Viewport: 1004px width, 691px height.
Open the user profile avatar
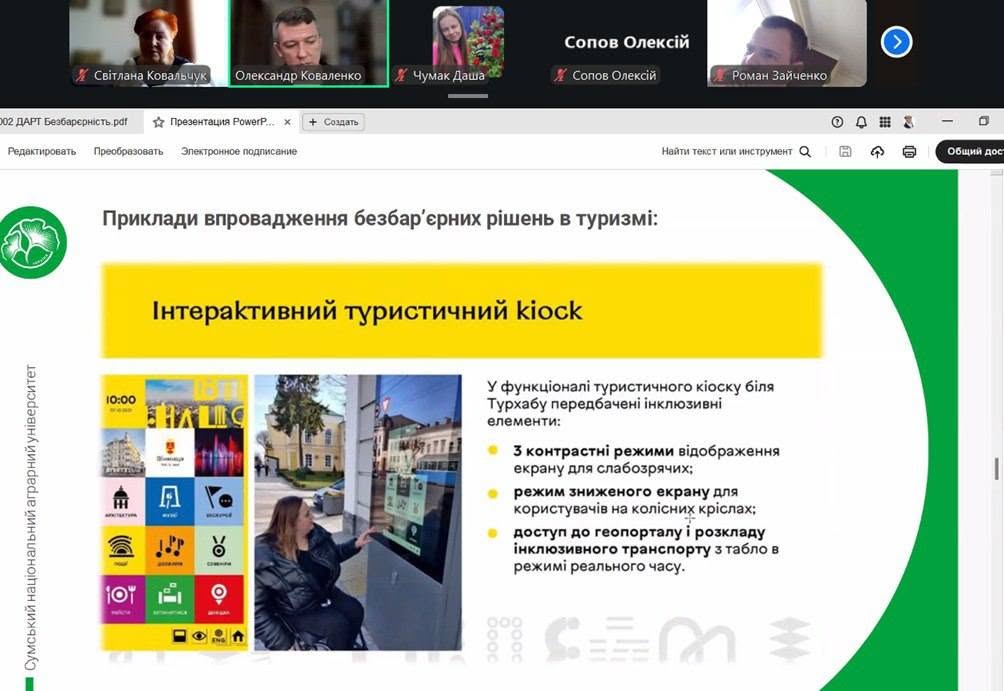[908, 122]
